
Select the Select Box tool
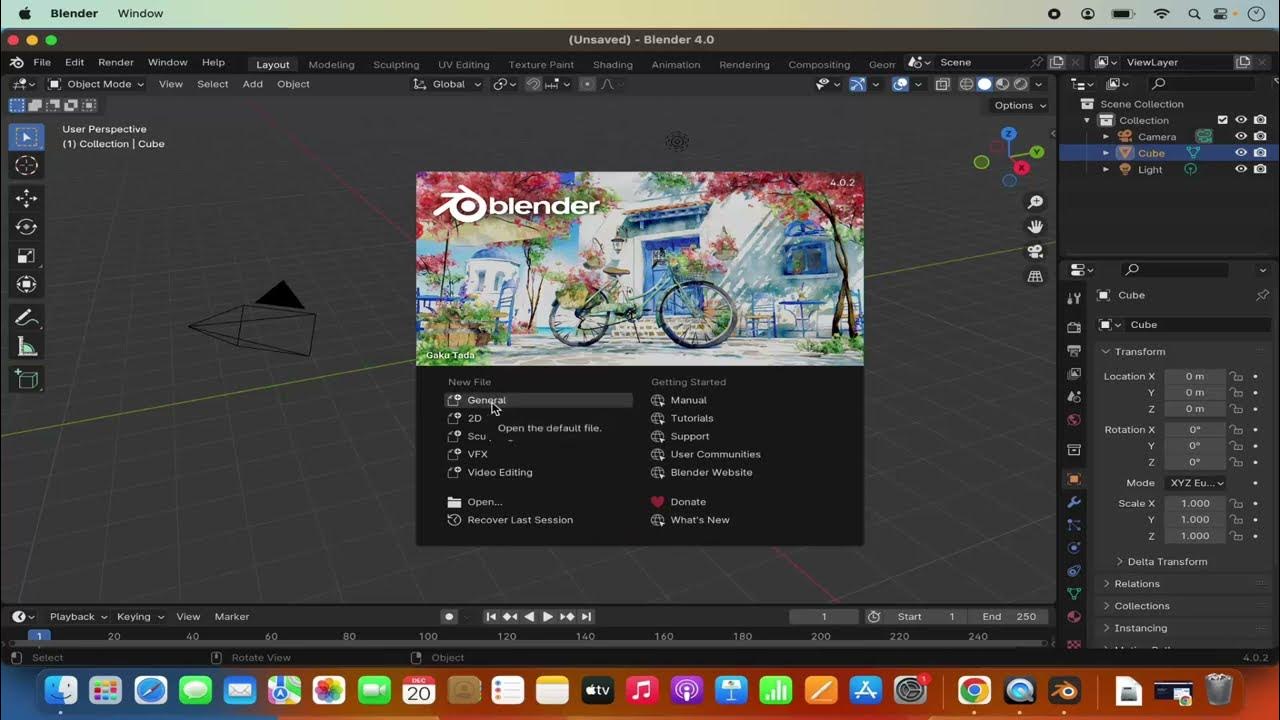click(x=26, y=137)
